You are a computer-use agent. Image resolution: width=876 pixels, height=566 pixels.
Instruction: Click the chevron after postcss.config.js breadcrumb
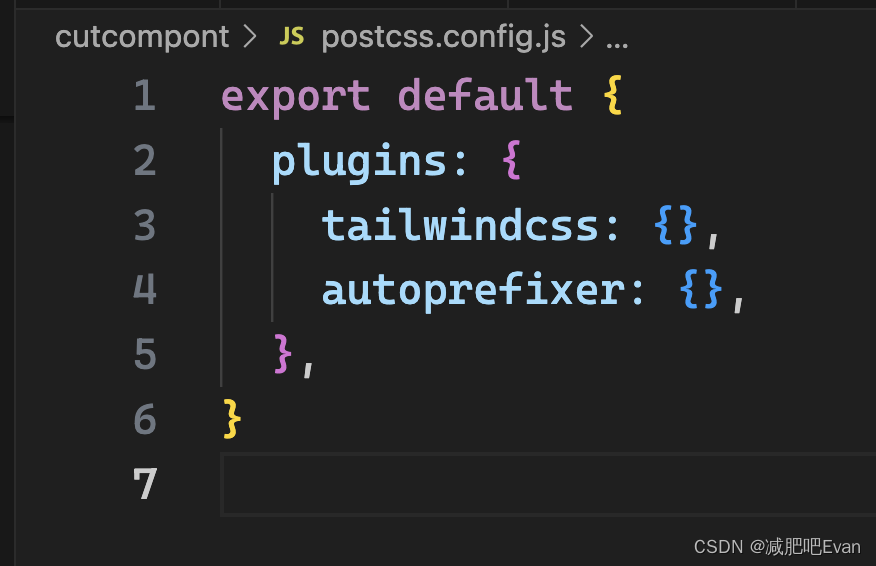[586, 37]
